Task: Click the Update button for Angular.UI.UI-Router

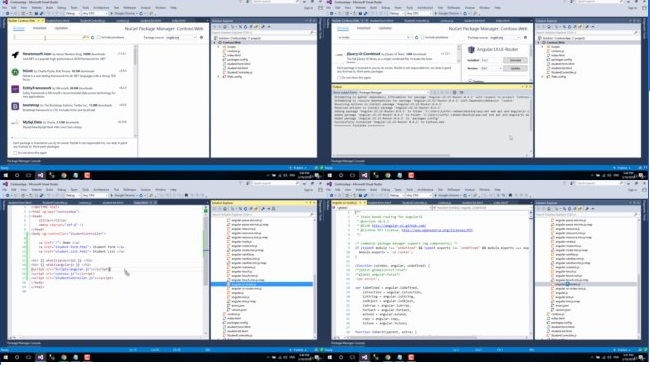Action: [515, 68]
